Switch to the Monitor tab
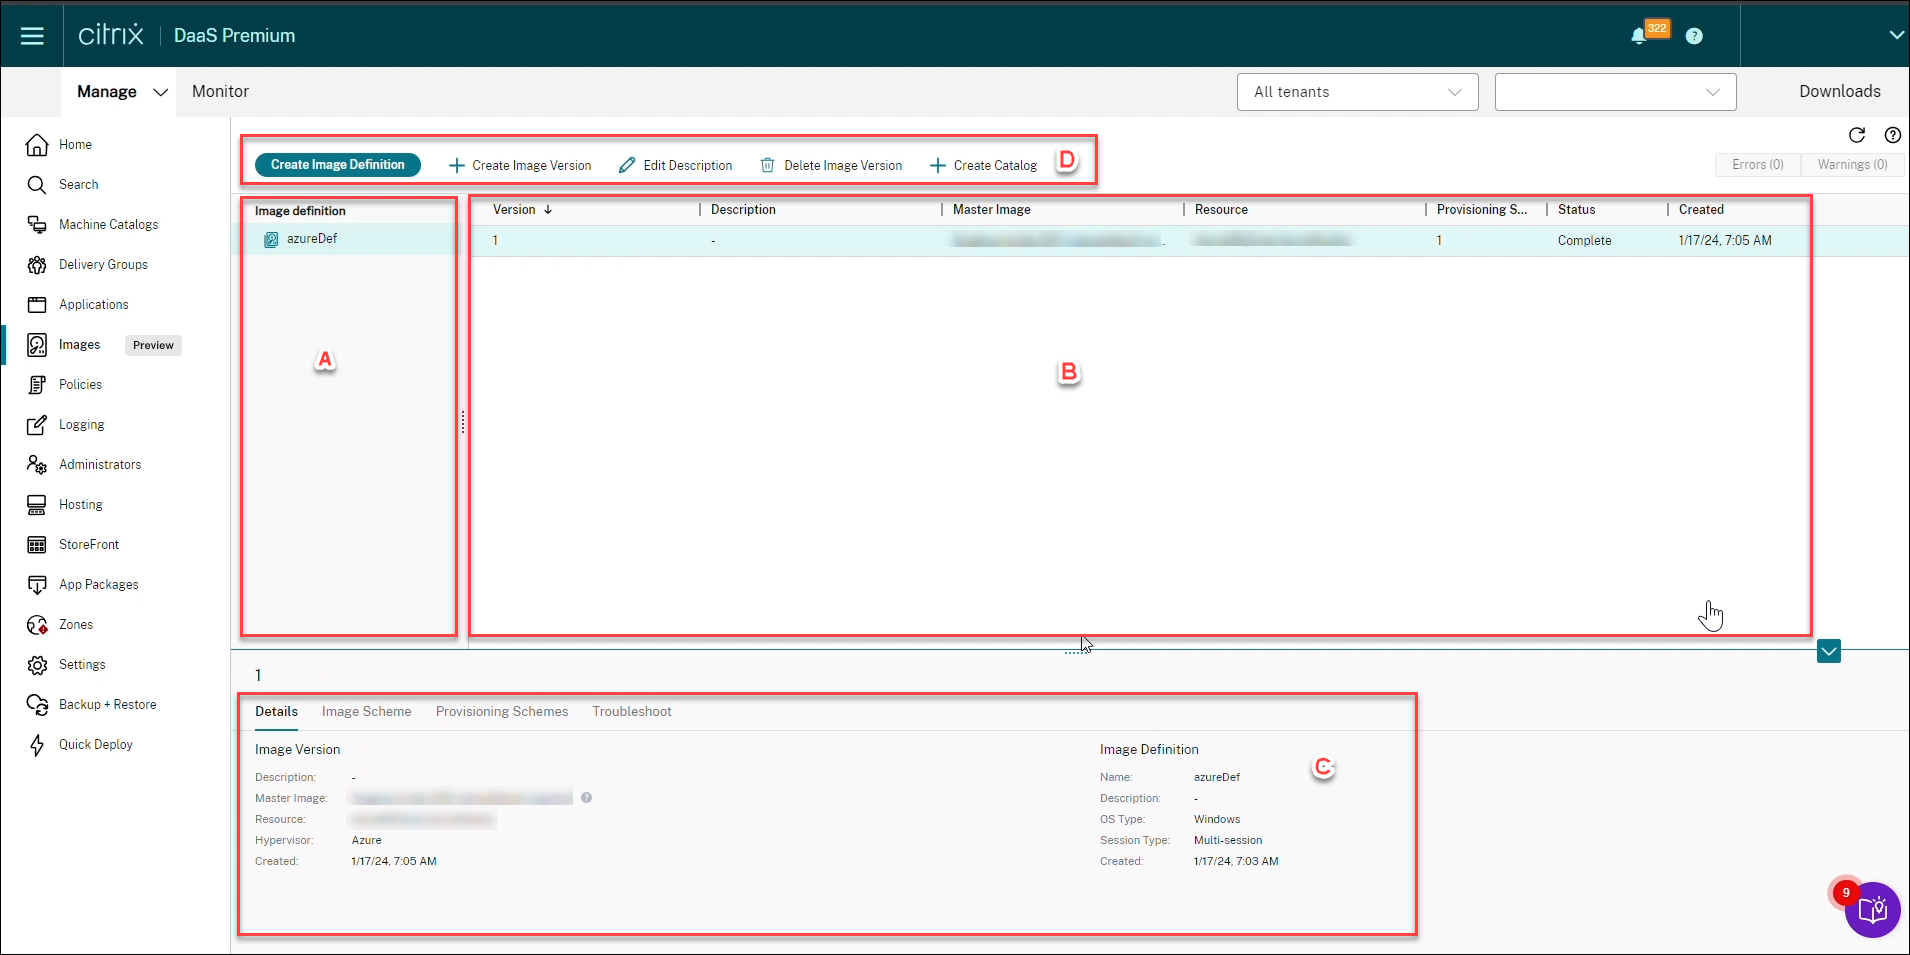 (x=220, y=91)
